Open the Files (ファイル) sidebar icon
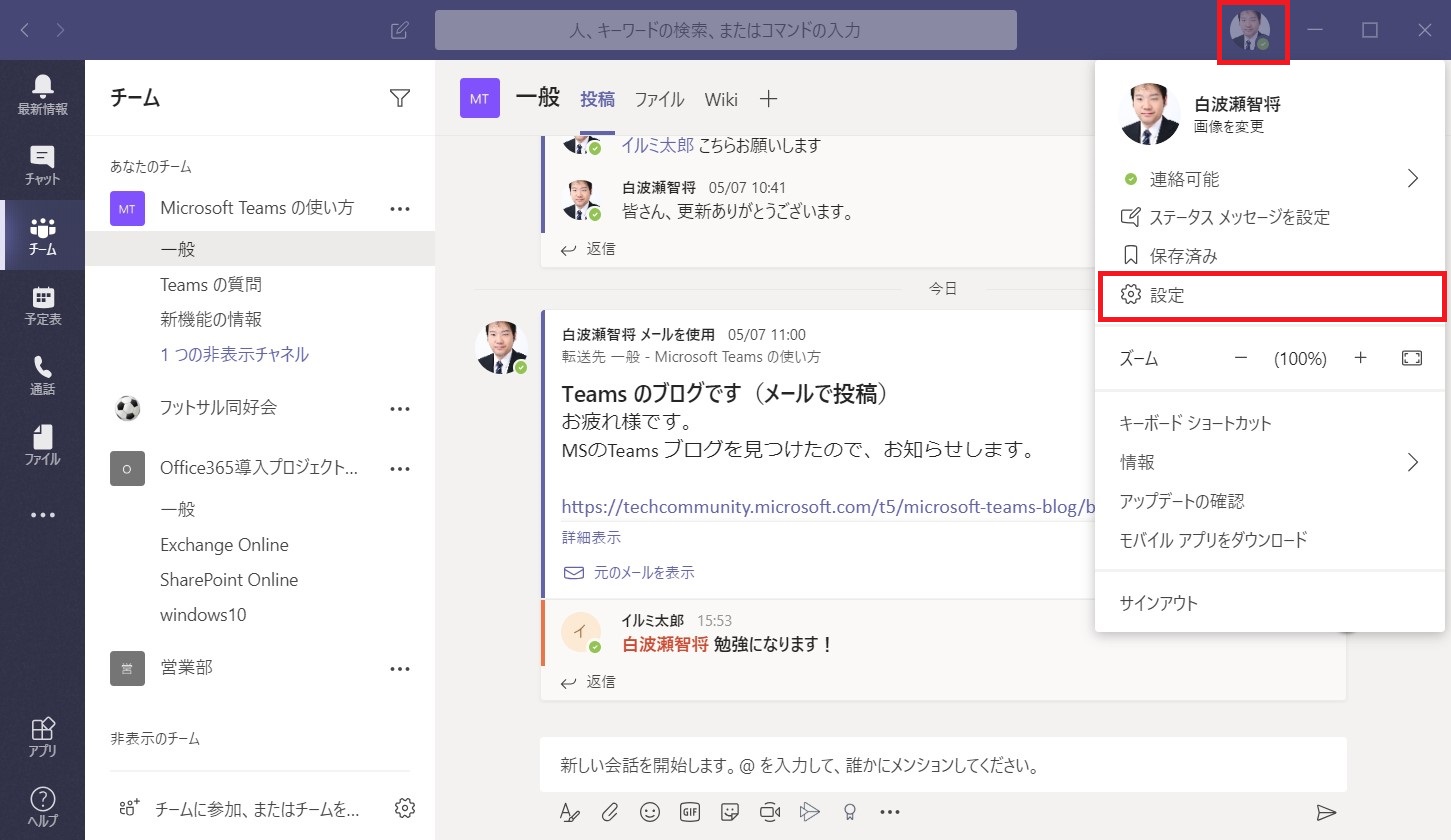Image resolution: width=1451 pixels, height=840 pixels. point(42,445)
